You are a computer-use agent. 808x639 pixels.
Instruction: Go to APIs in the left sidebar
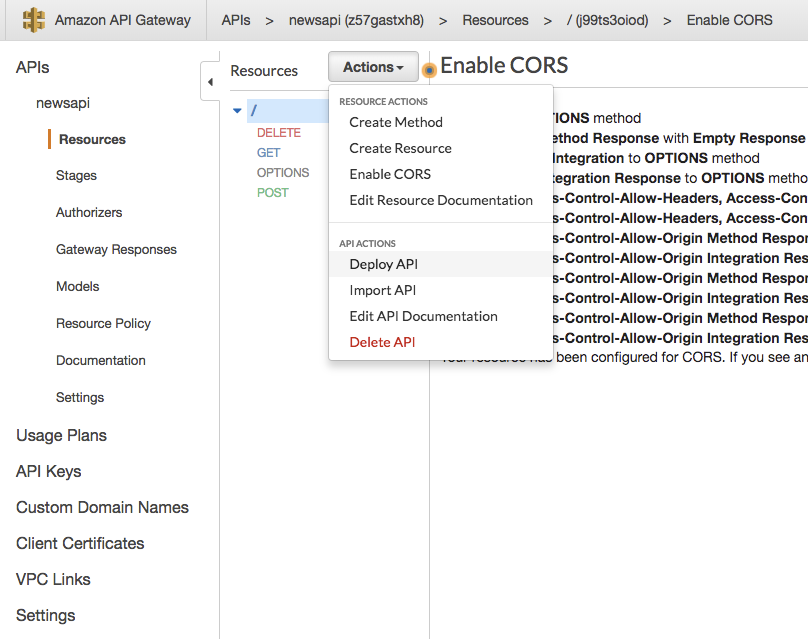pyautogui.click(x=32, y=68)
